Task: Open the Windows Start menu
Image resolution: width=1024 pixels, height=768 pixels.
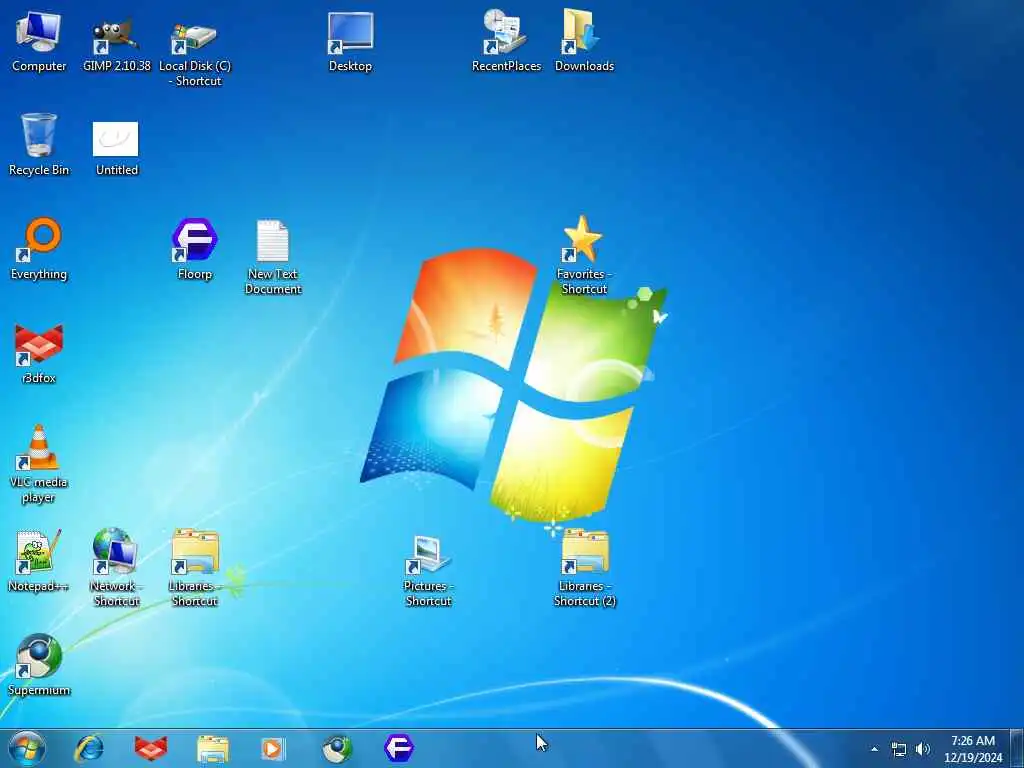Action: point(27,748)
